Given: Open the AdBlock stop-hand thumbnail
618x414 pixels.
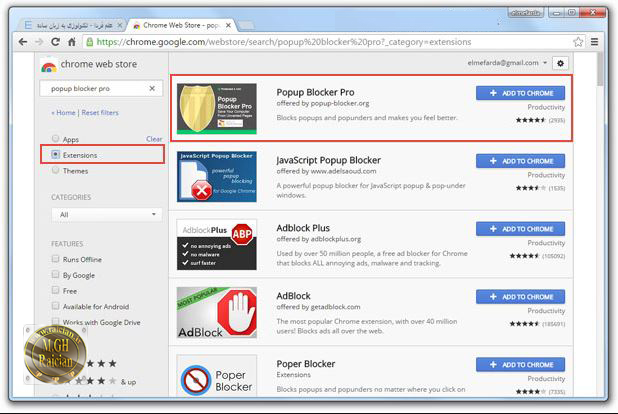Looking at the screenshot, I should point(217,312).
